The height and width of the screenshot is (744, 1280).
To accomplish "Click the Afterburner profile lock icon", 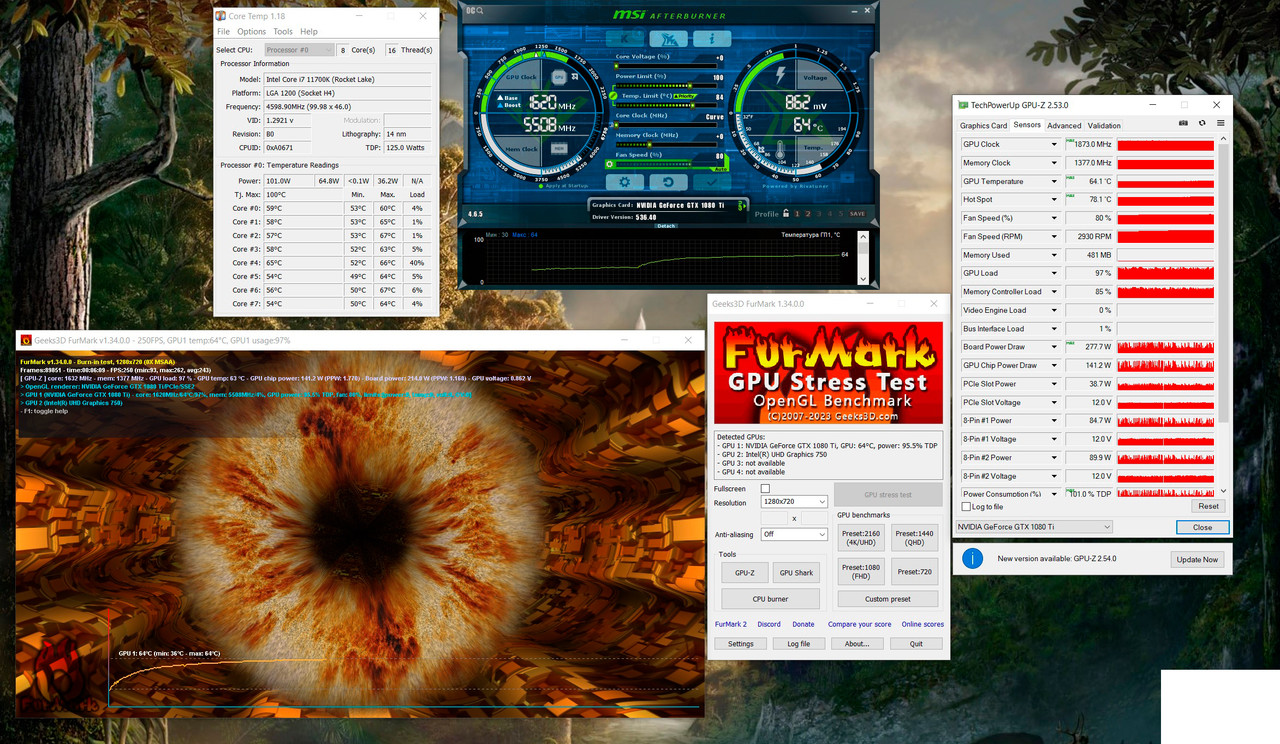I will click(x=786, y=213).
